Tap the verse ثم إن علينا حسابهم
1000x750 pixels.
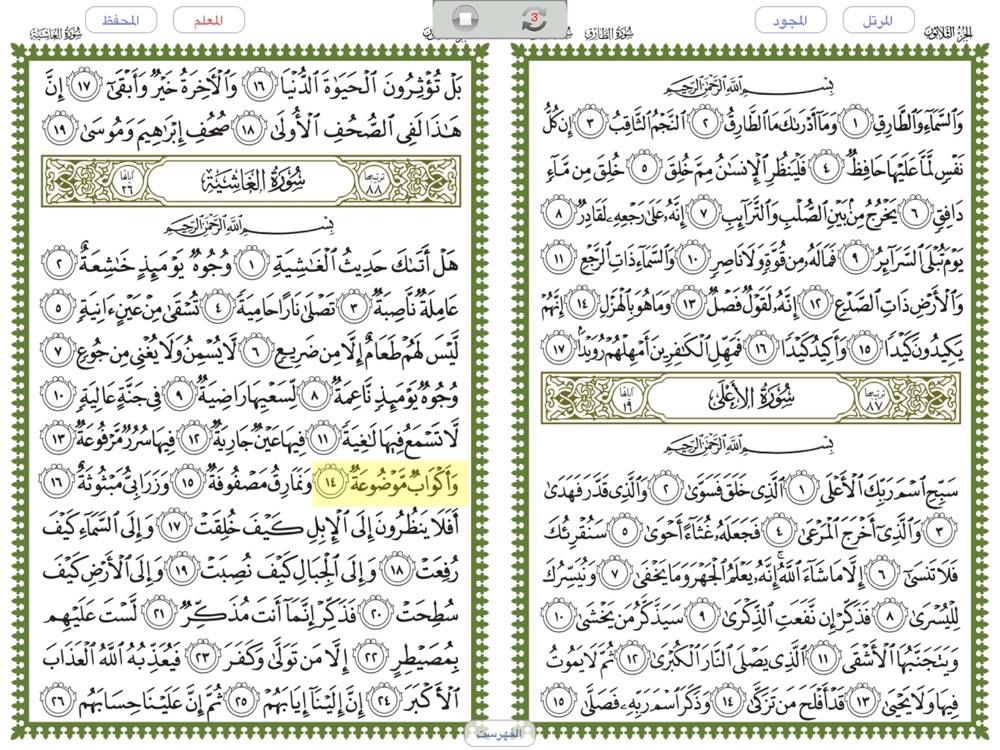pyautogui.click(x=150, y=703)
